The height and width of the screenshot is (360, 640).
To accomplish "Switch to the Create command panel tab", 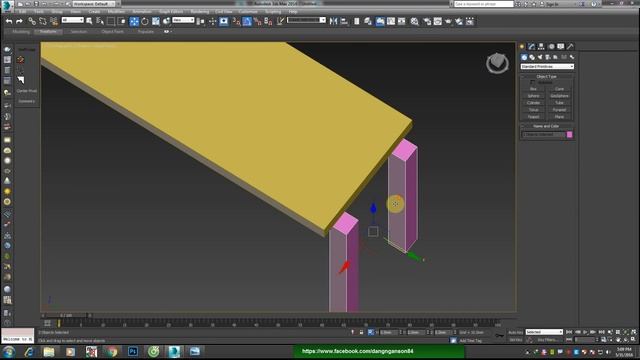I will pos(522,47).
